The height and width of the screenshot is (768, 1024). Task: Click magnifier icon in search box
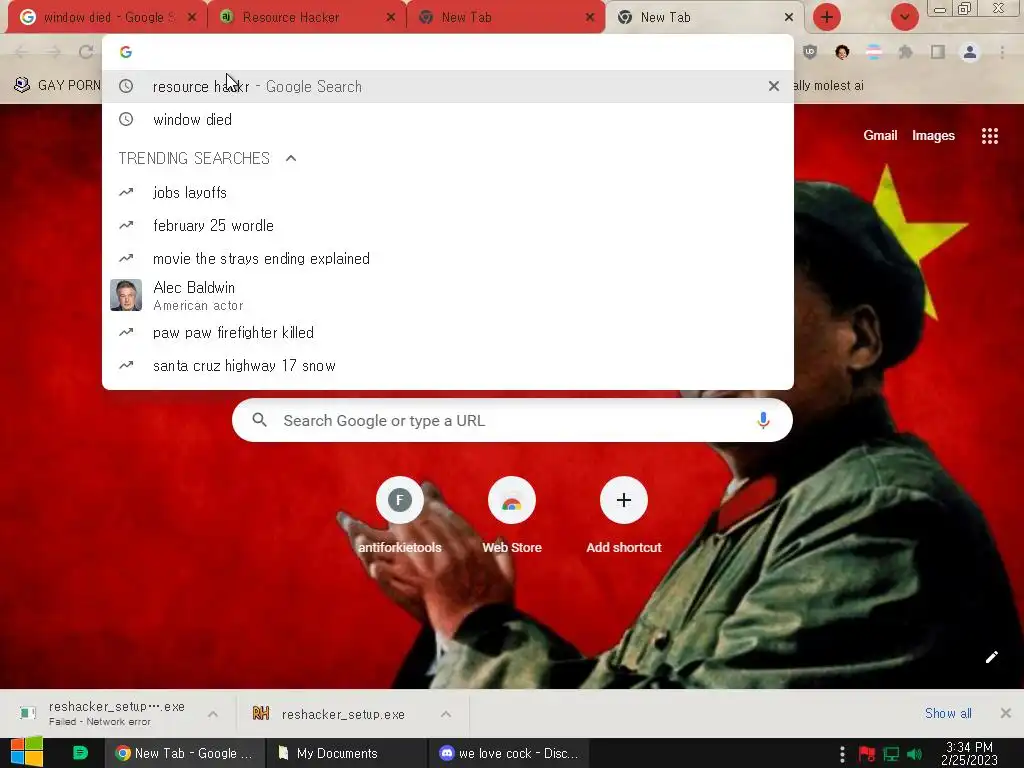coord(260,421)
